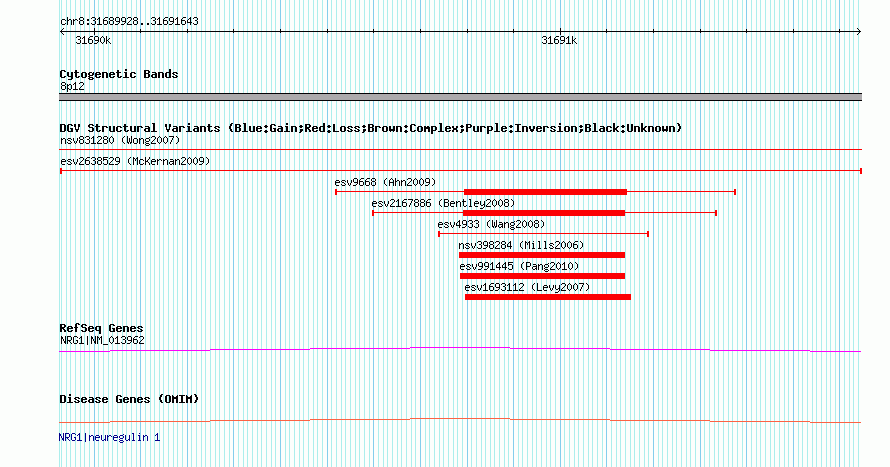Open variant esv1693112 (Levy2007) label
The width and height of the screenshot is (890, 467).
[527, 287]
